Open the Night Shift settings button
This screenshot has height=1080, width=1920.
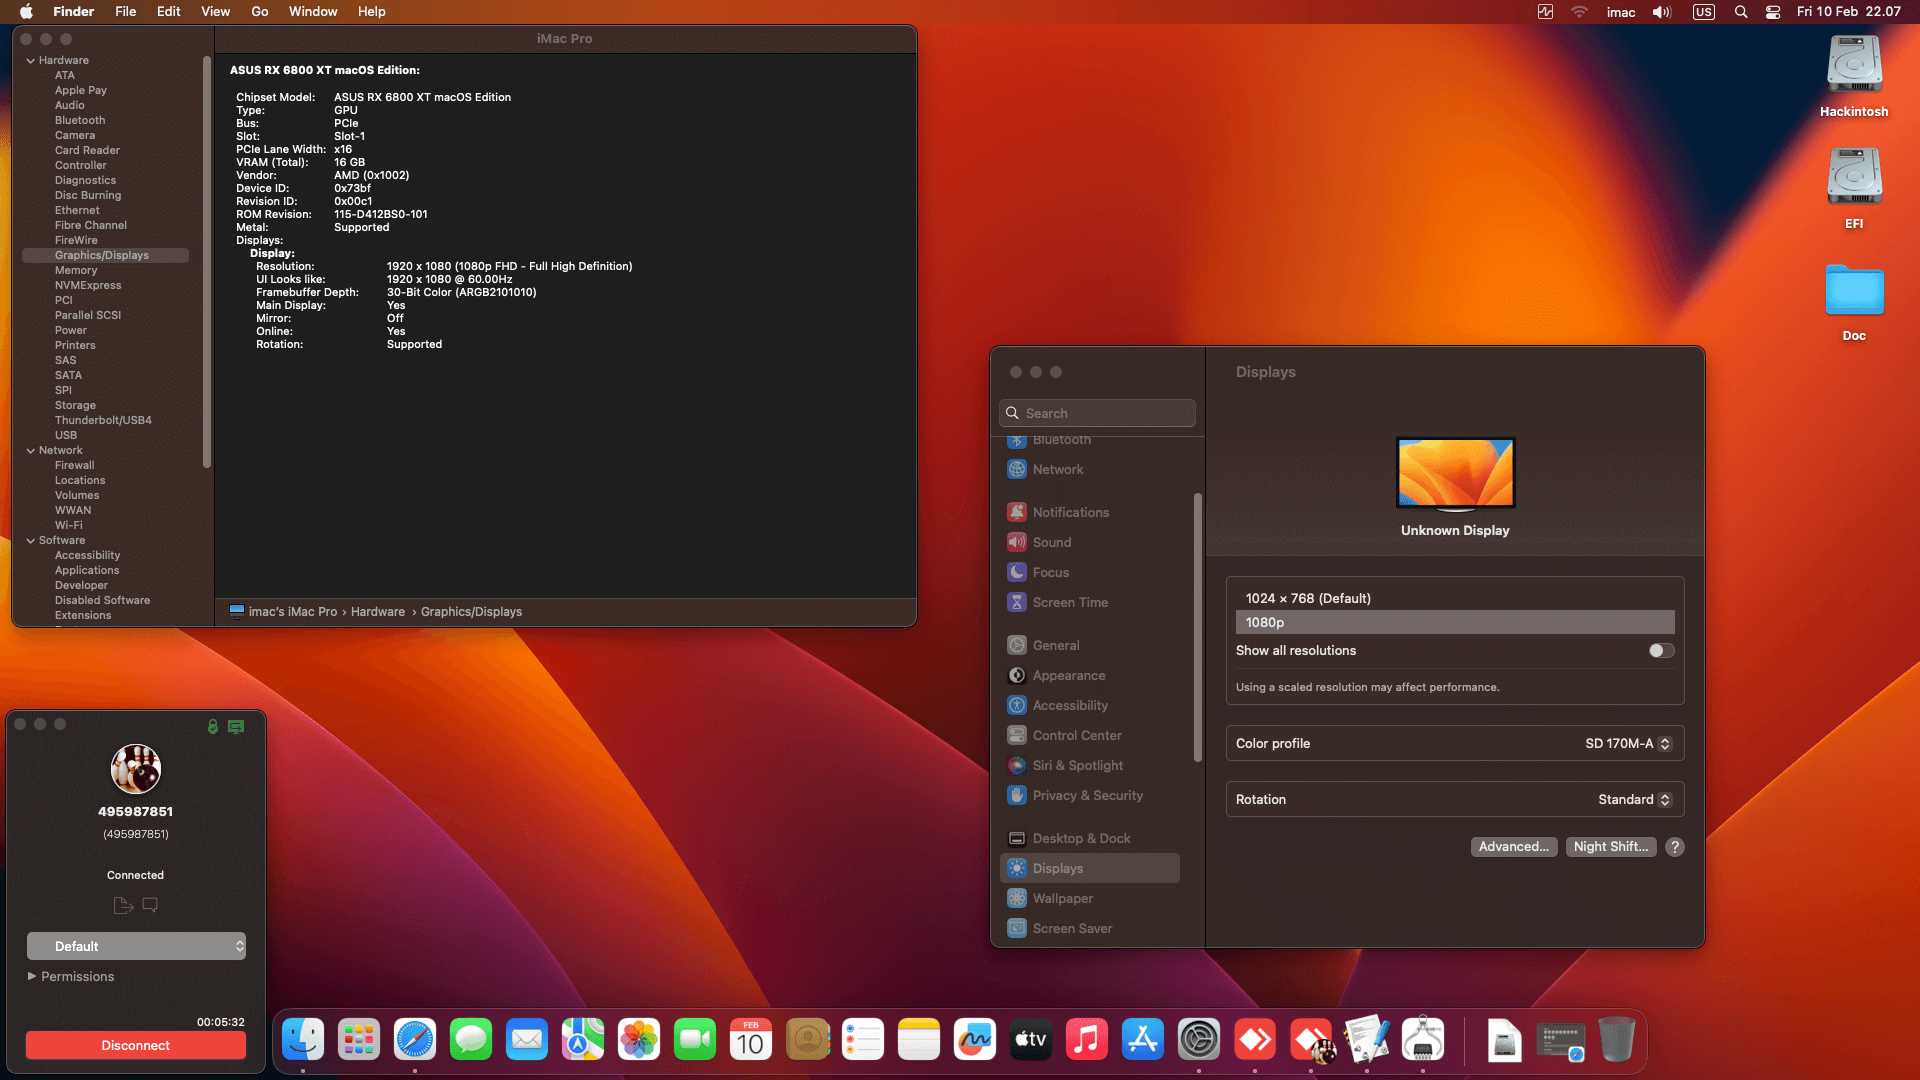point(1611,846)
